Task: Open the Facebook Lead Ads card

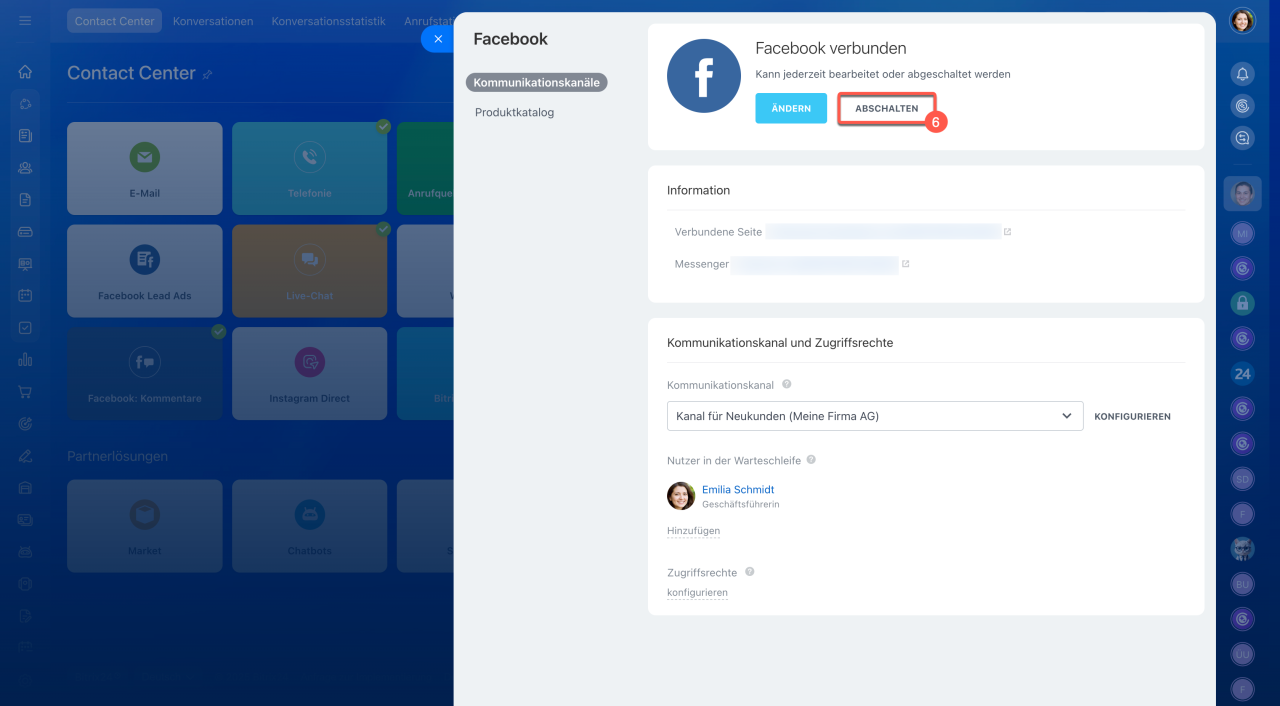Action: tap(145, 271)
